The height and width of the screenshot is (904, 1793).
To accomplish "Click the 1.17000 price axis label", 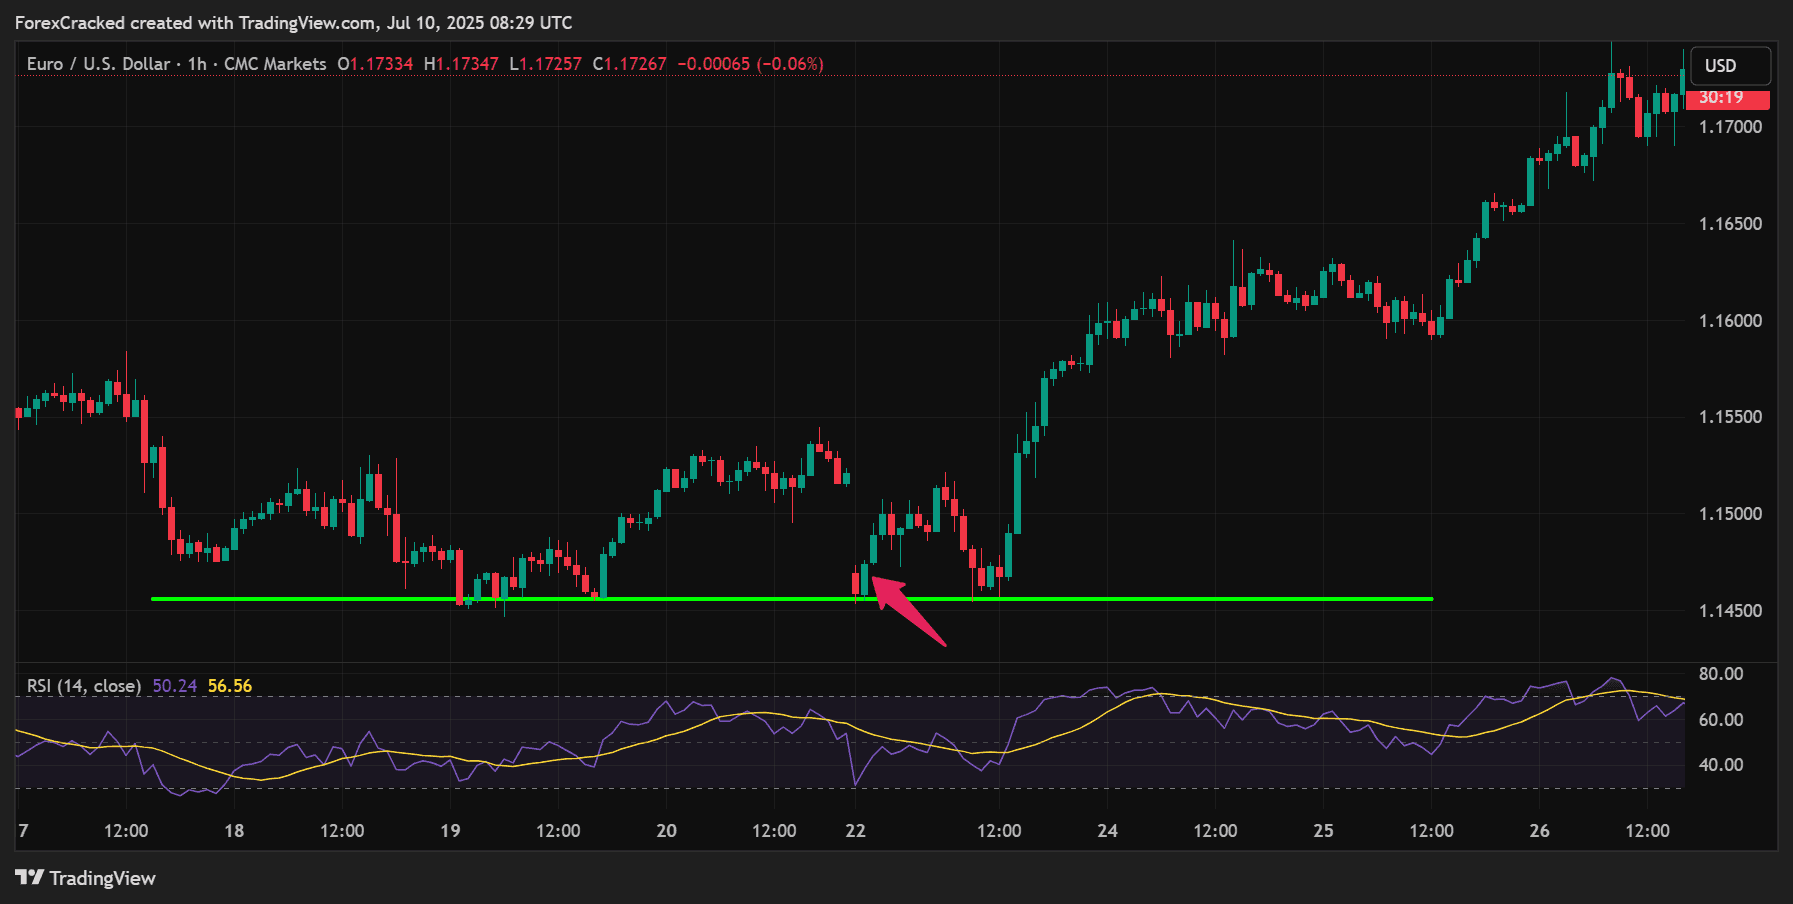I will (1730, 127).
